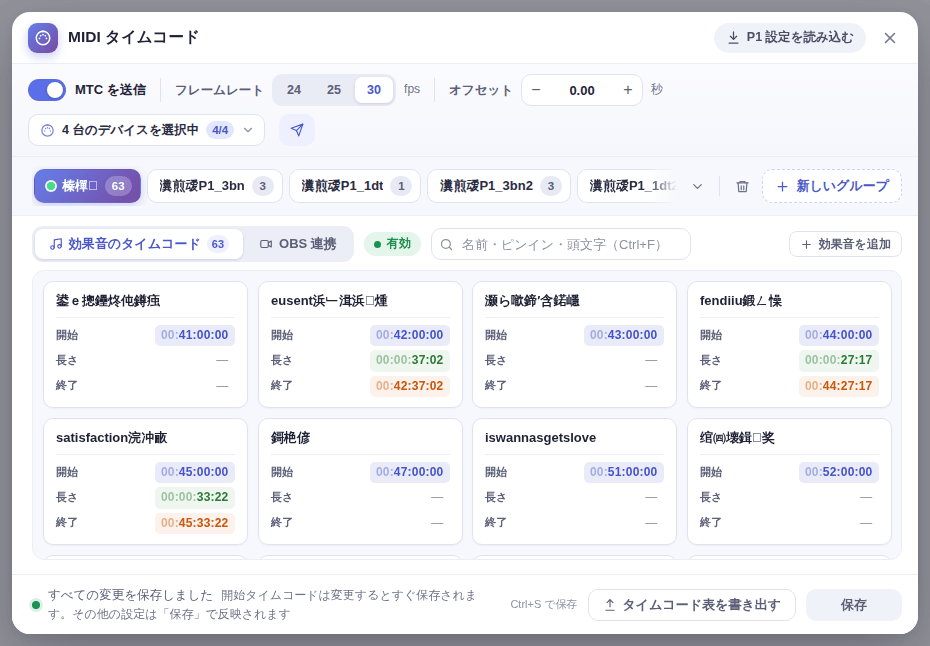
Task: Click the MIDI timecode app icon
Action: 43,38
